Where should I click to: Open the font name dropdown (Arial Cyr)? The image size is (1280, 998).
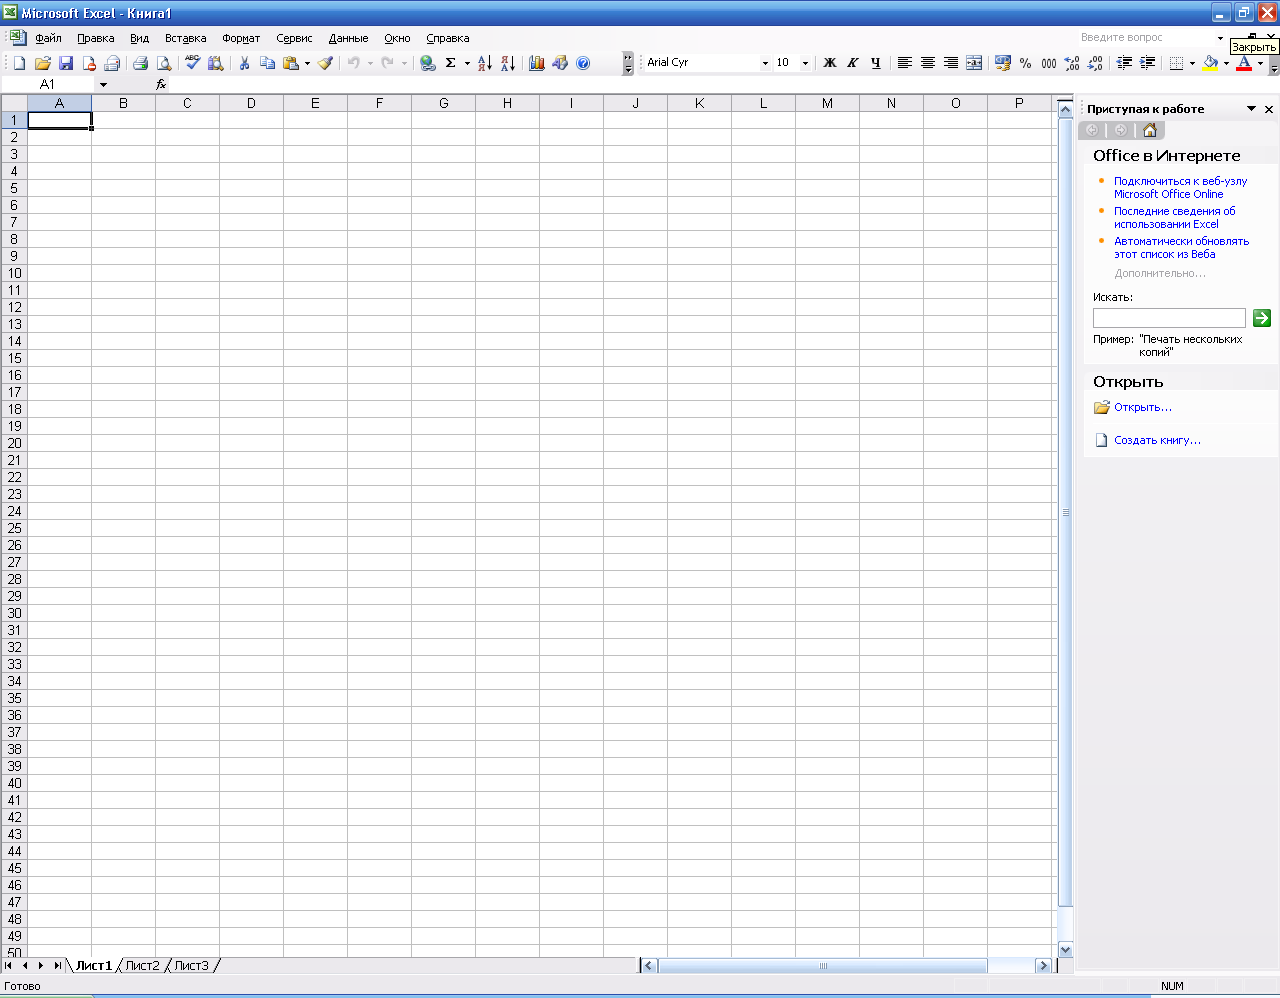(x=765, y=63)
